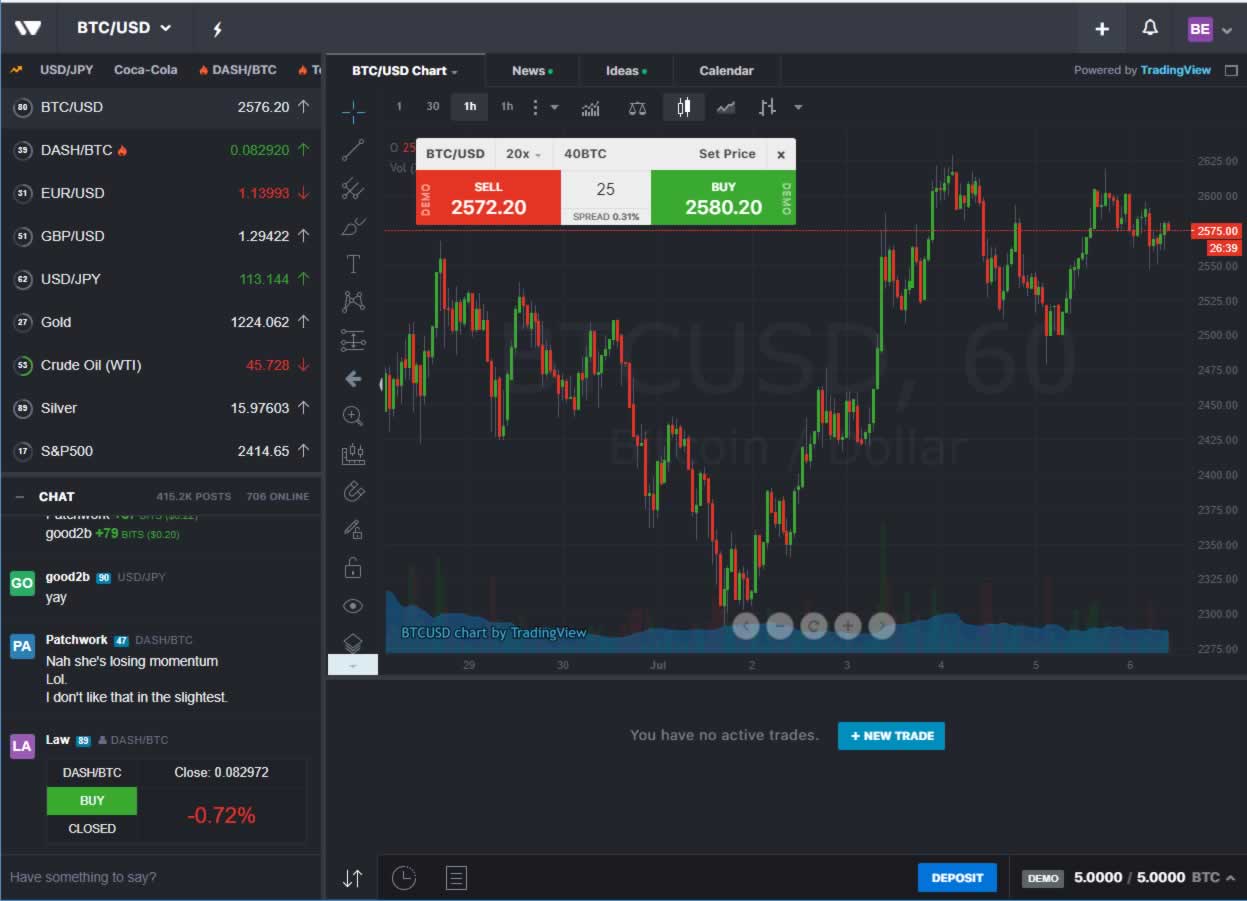Switch to the Ideas tab
1247x901 pixels.
pyautogui.click(x=626, y=71)
